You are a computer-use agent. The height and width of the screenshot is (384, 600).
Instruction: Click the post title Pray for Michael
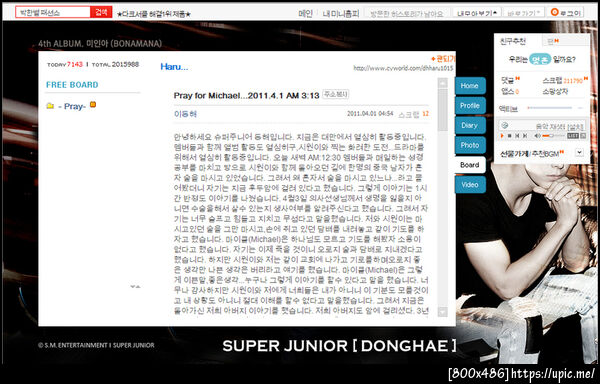pos(246,96)
